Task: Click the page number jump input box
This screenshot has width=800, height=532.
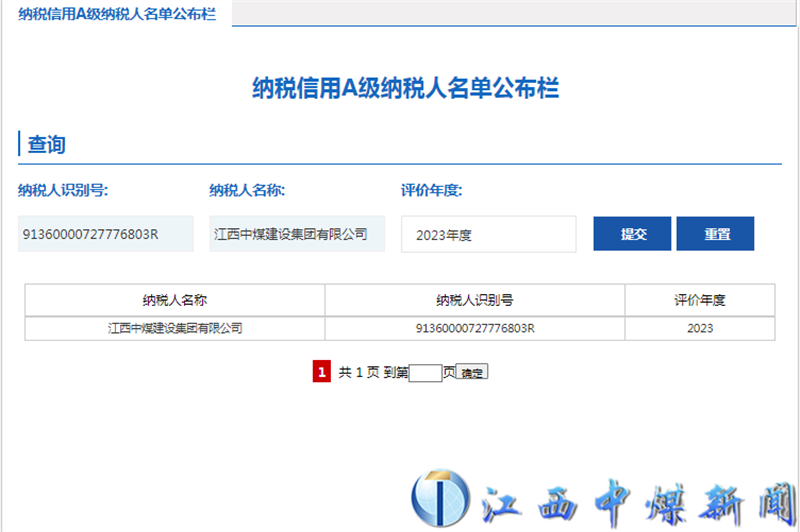Action: point(425,373)
